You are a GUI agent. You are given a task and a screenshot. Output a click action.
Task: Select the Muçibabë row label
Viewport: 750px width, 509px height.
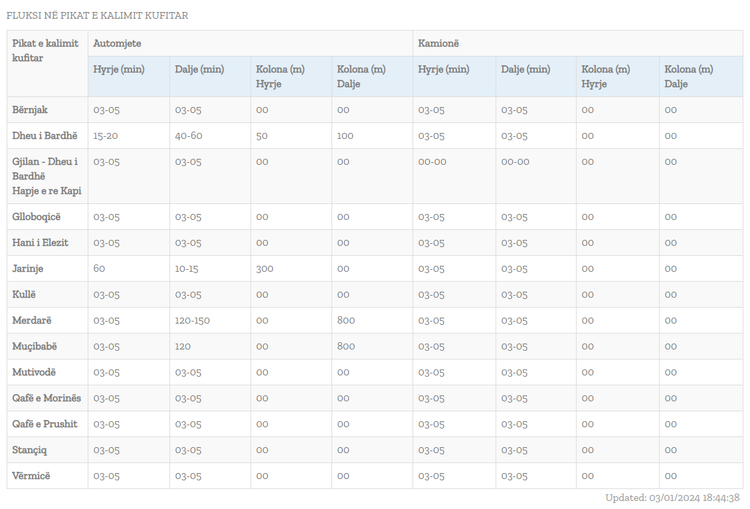pos(34,346)
